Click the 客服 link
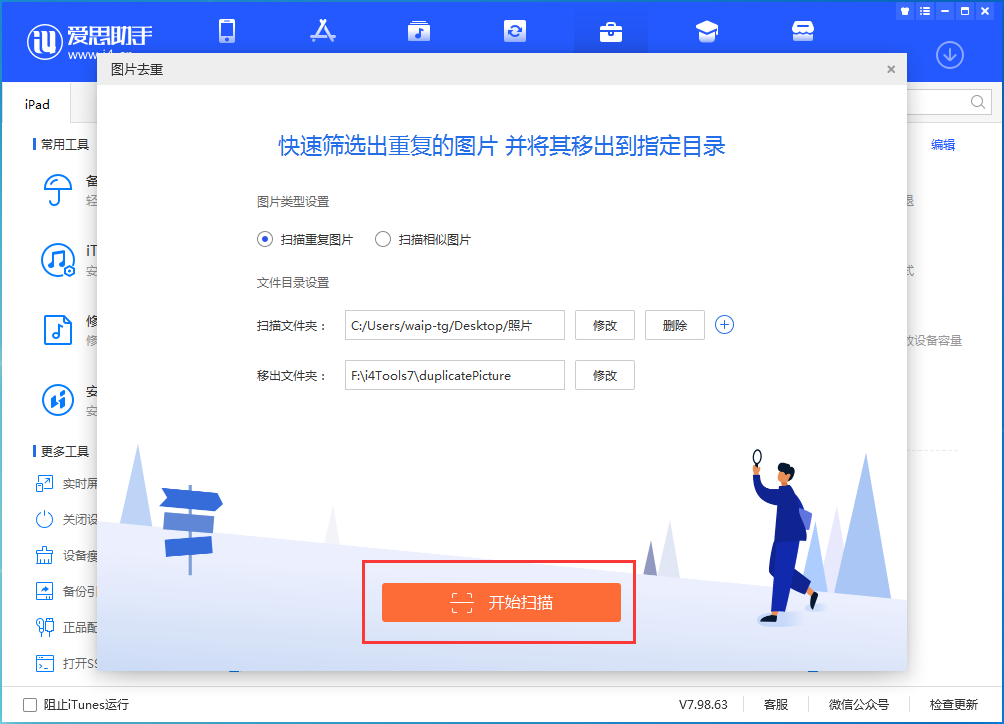 click(x=776, y=705)
